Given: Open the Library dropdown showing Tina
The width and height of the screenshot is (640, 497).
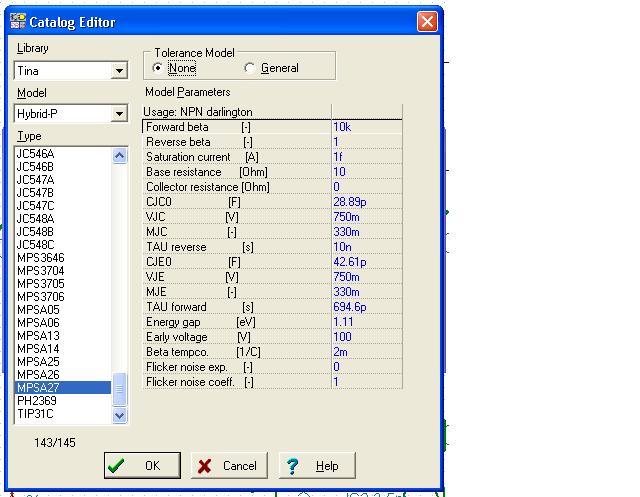Looking at the screenshot, I should tap(120, 71).
